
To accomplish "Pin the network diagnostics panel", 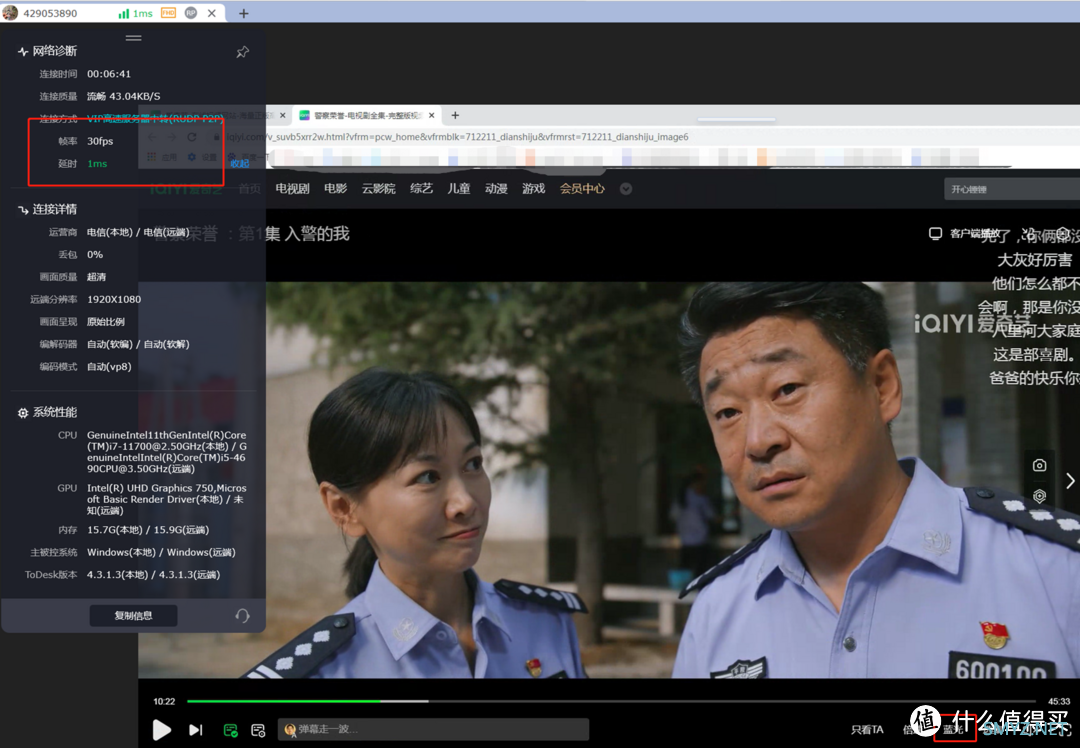I will click(242, 52).
